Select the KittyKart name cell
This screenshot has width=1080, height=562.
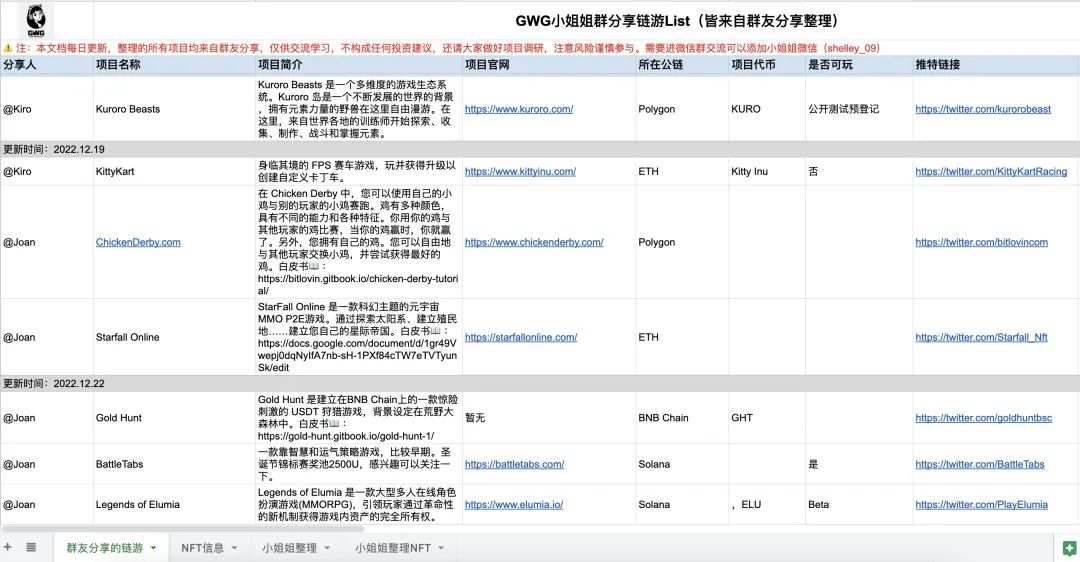pyautogui.click(x=174, y=171)
